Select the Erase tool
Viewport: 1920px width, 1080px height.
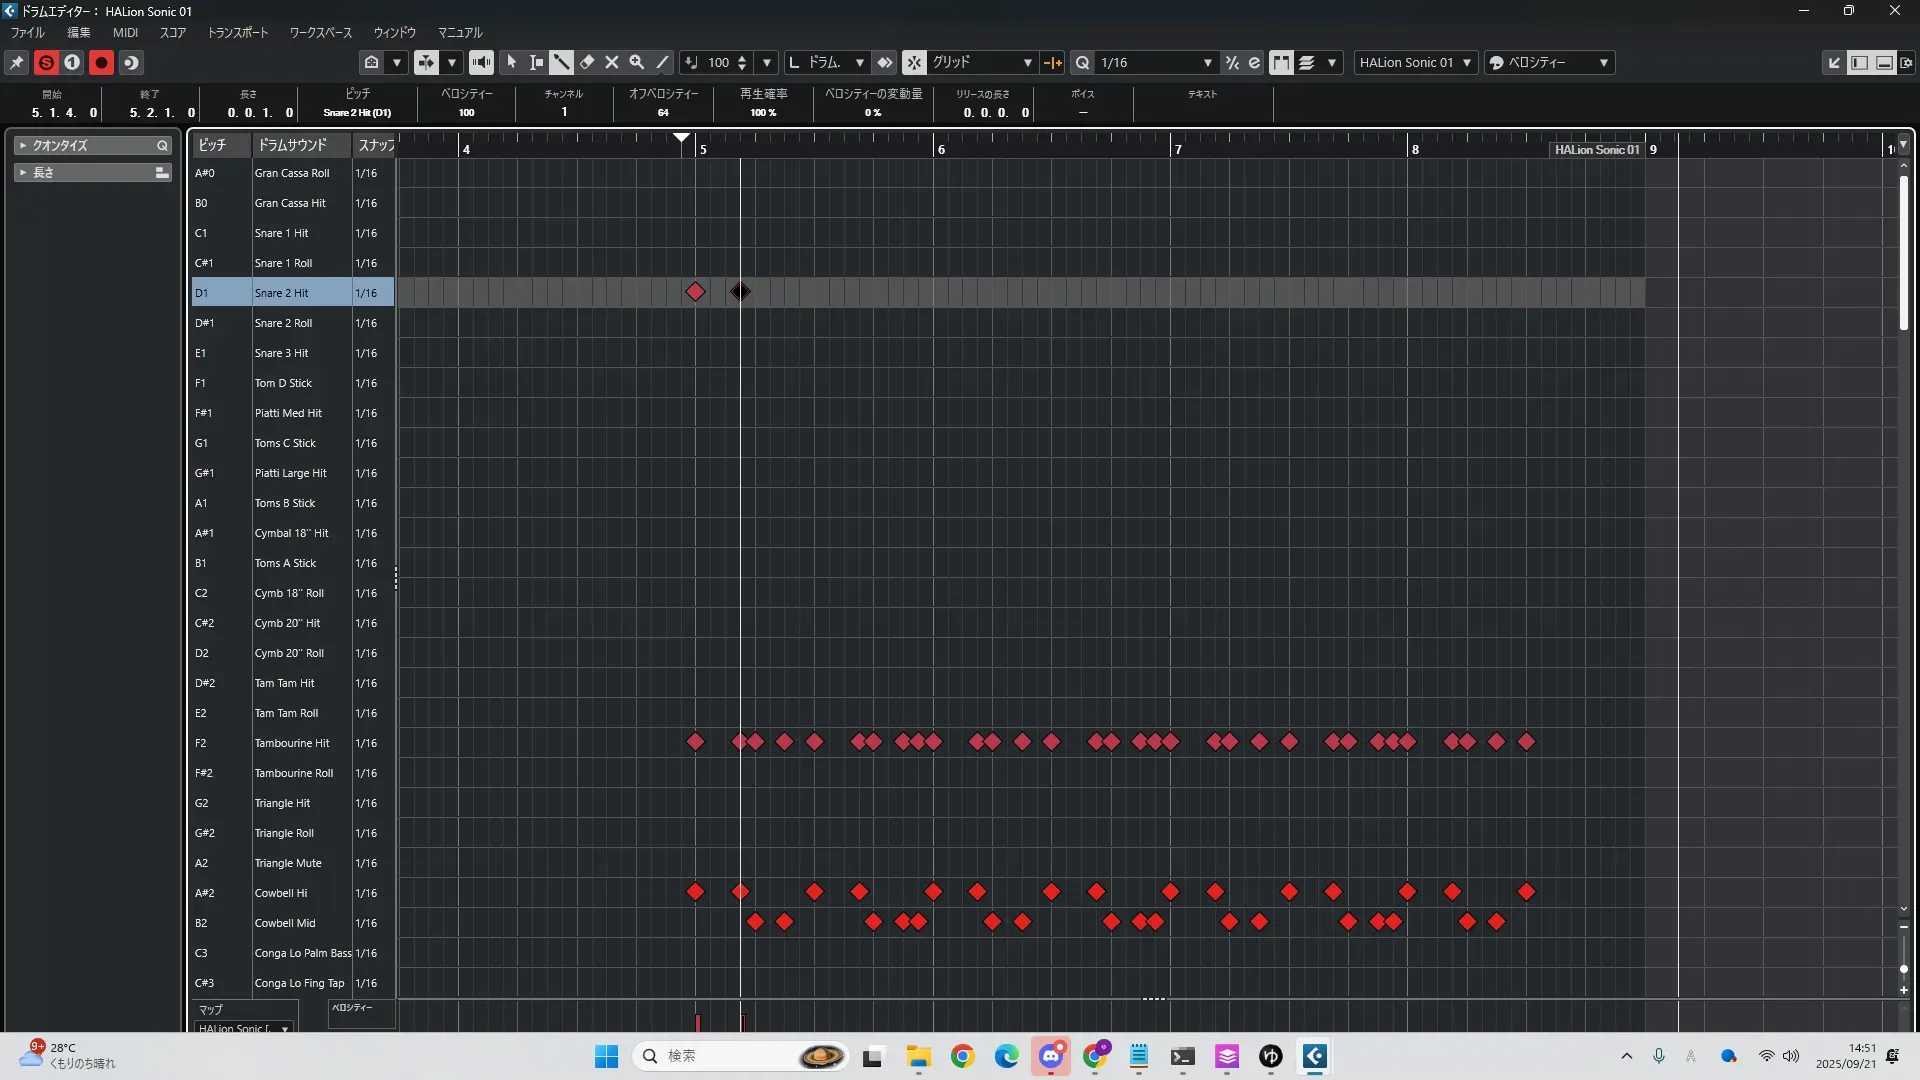point(587,62)
